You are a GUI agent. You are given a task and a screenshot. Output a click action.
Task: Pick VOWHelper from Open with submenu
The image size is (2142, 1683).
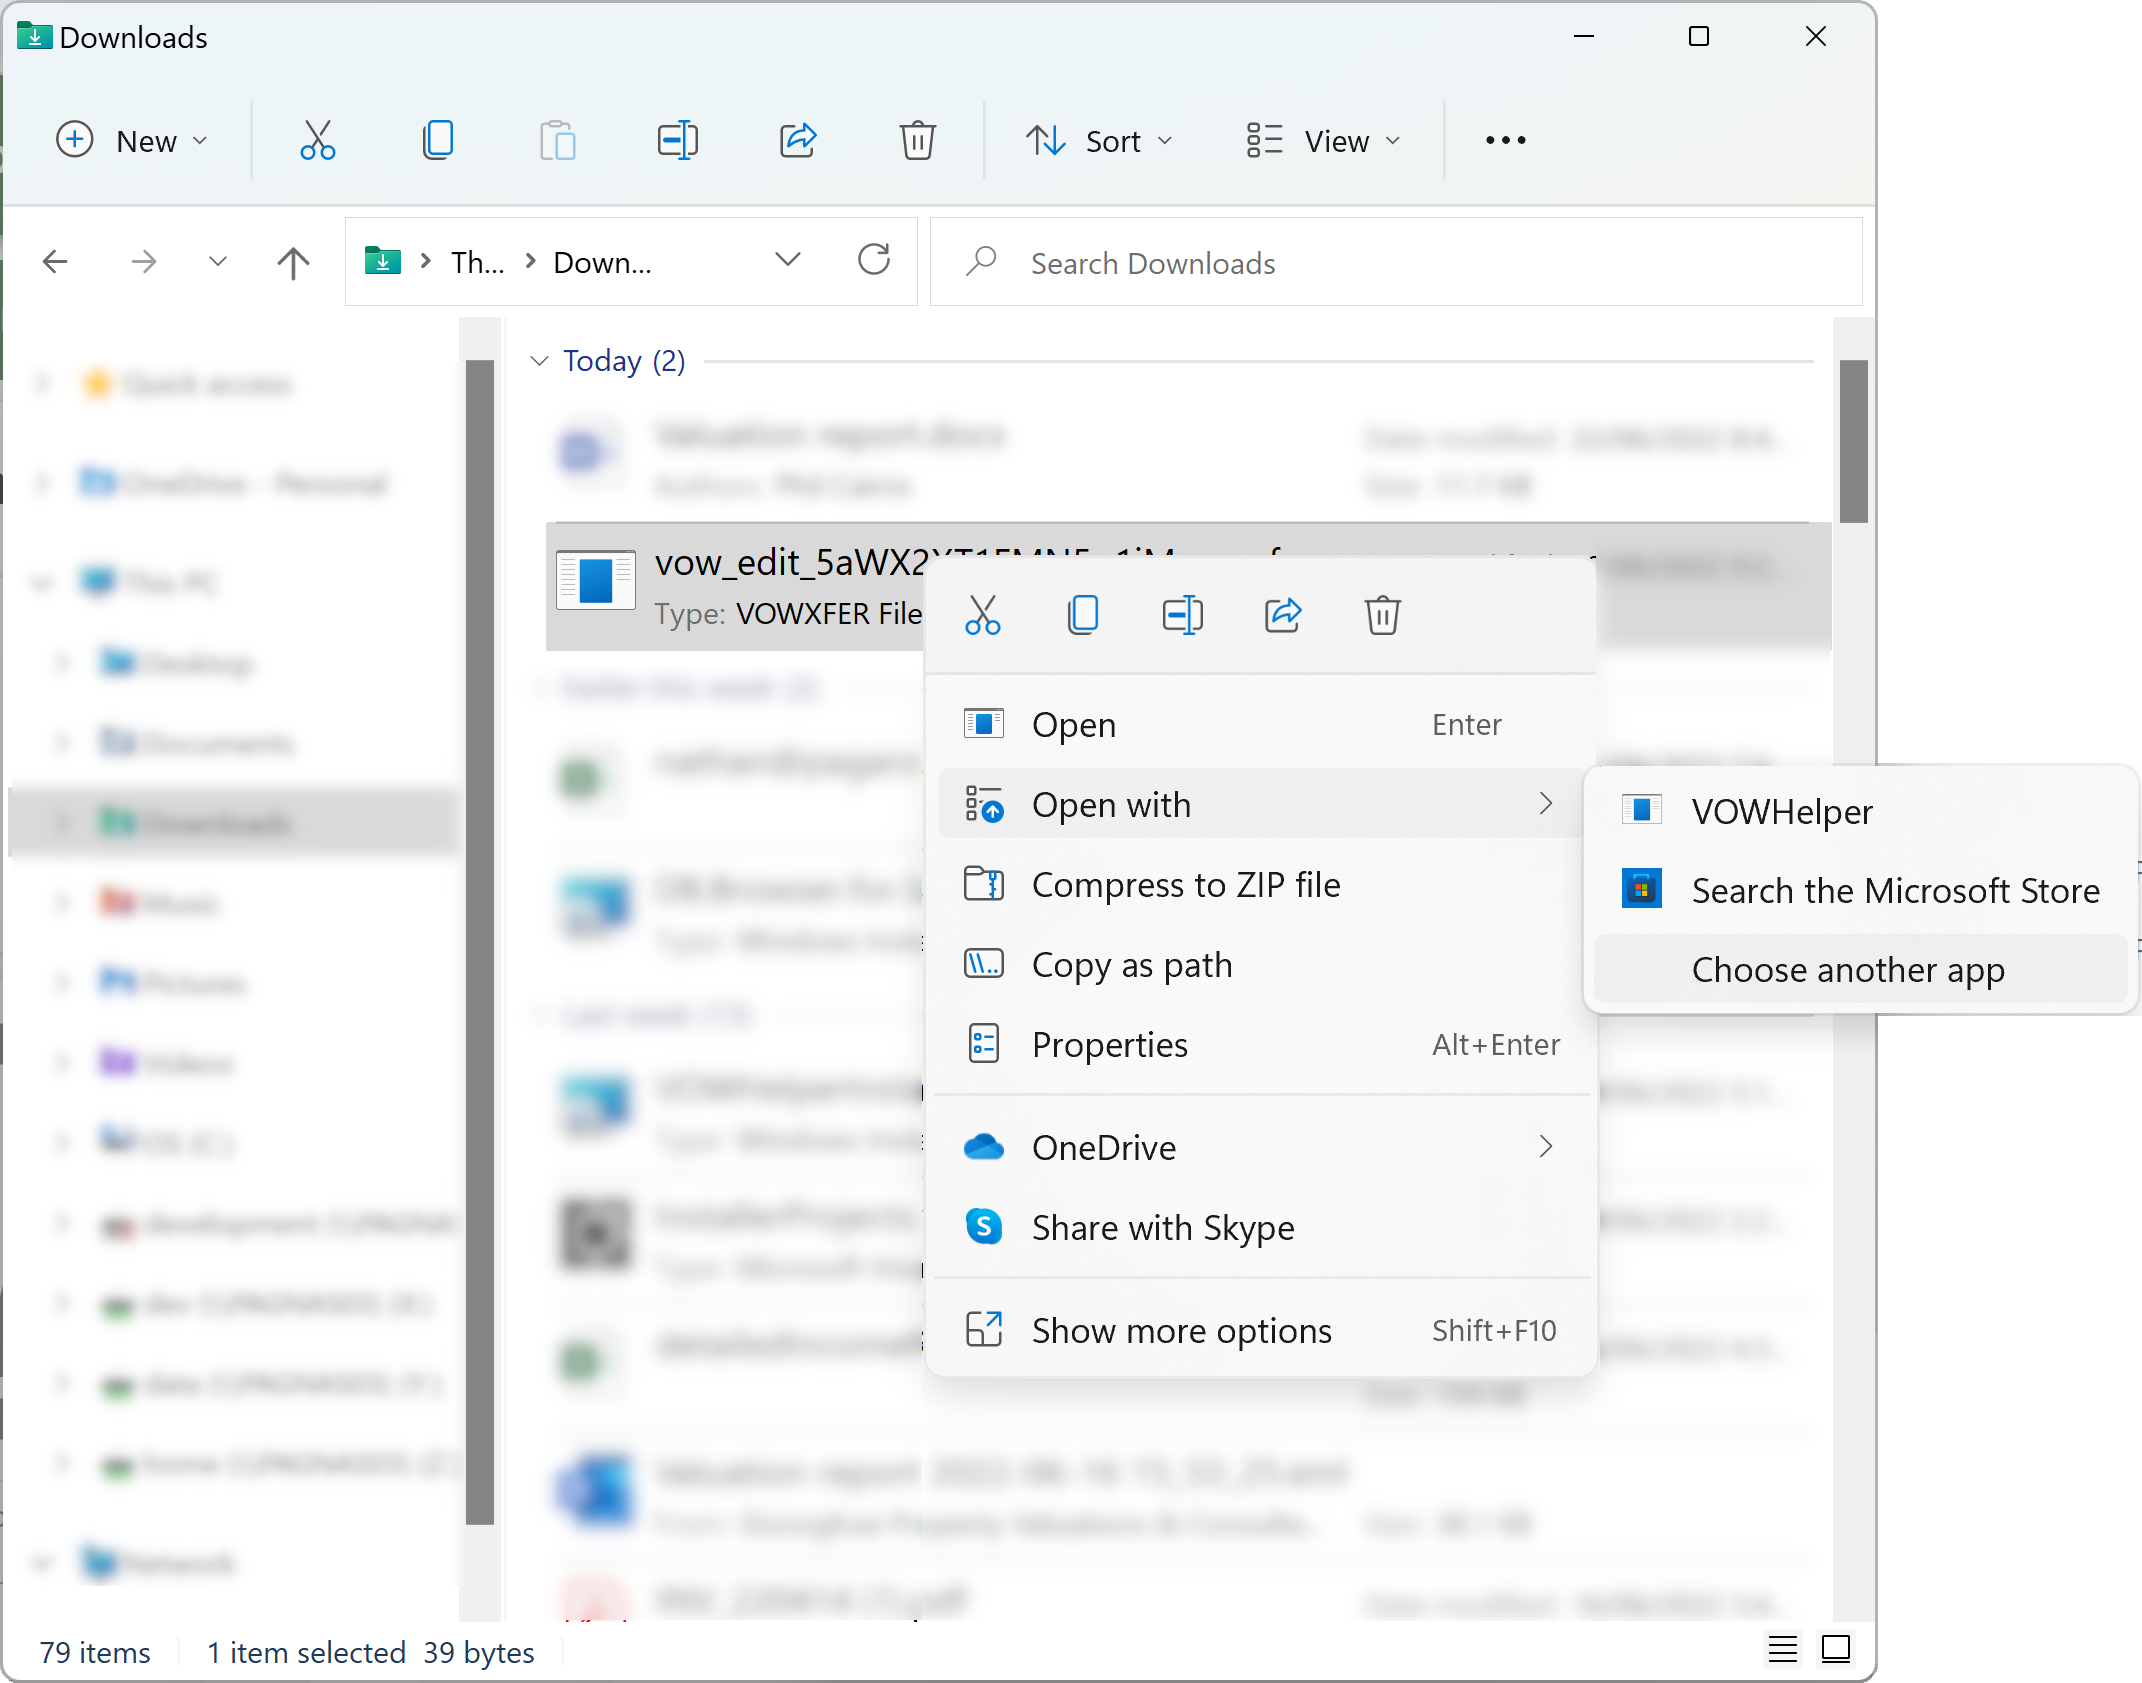click(1781, 811)
